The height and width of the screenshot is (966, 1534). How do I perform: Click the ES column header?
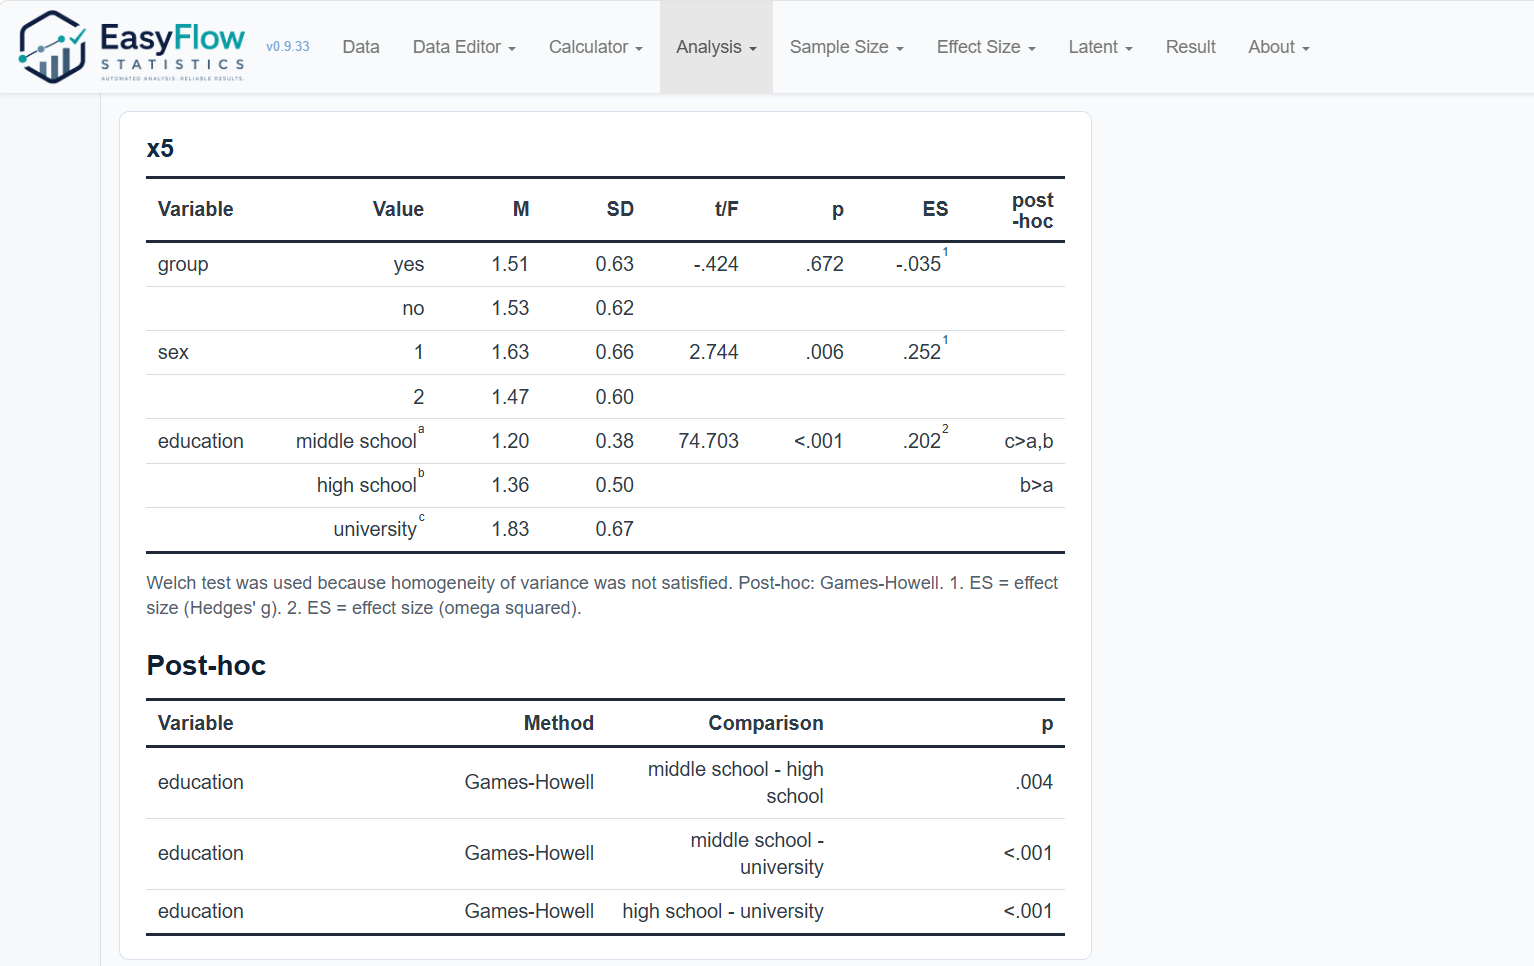[x=935, y=209]
